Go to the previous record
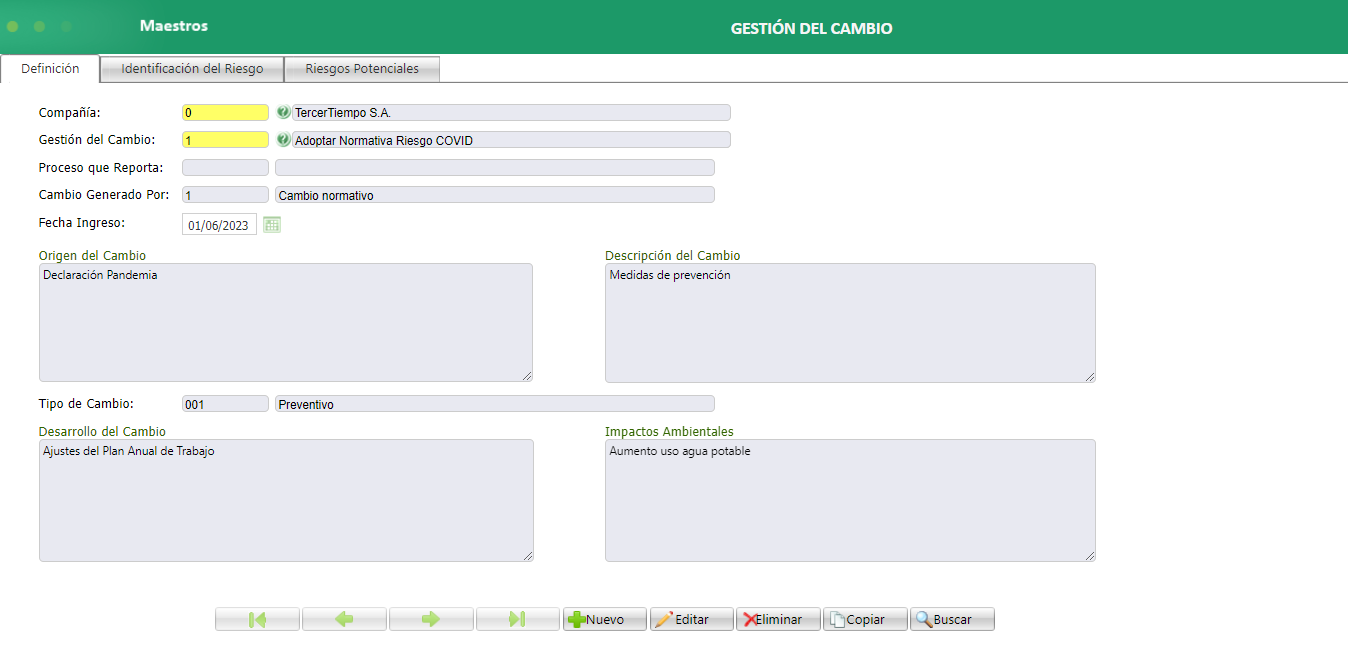 coord(344,619)
